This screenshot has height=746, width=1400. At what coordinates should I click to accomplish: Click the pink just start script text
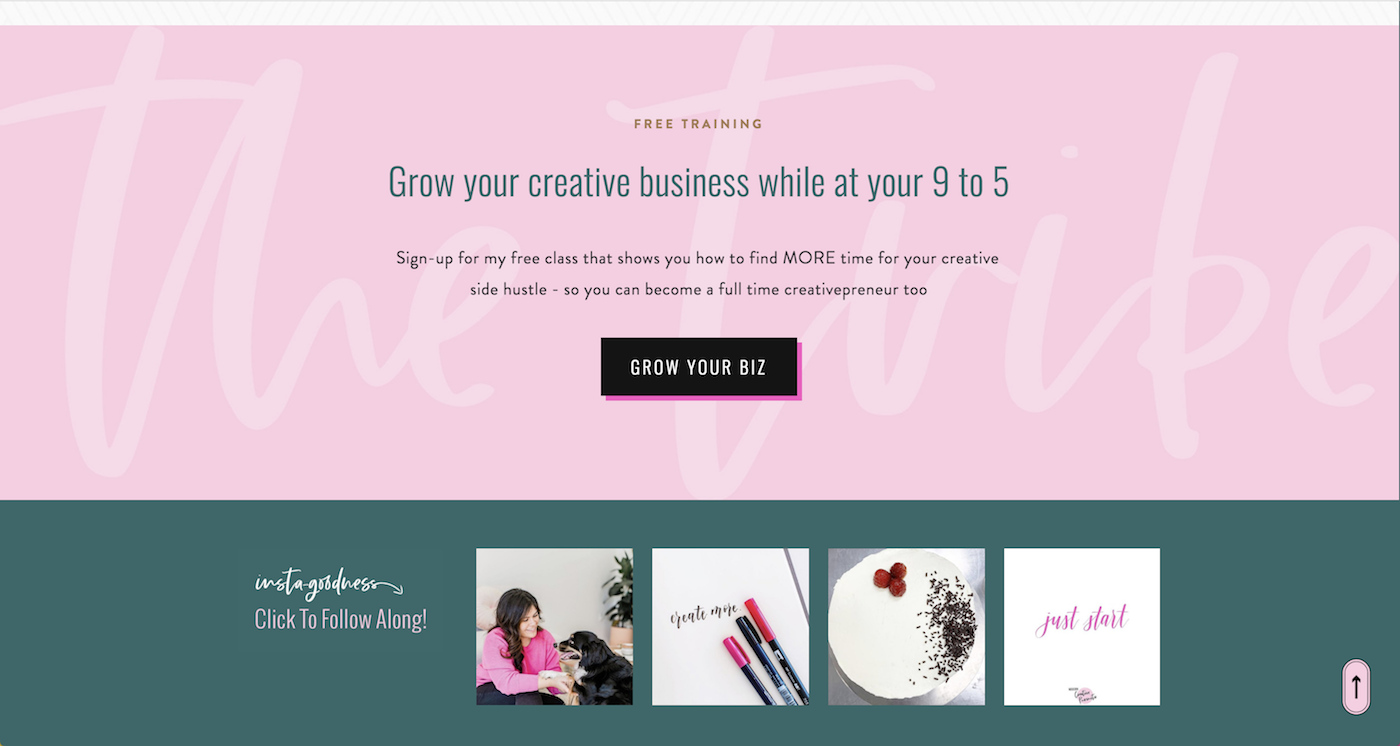coord(1082,619)
